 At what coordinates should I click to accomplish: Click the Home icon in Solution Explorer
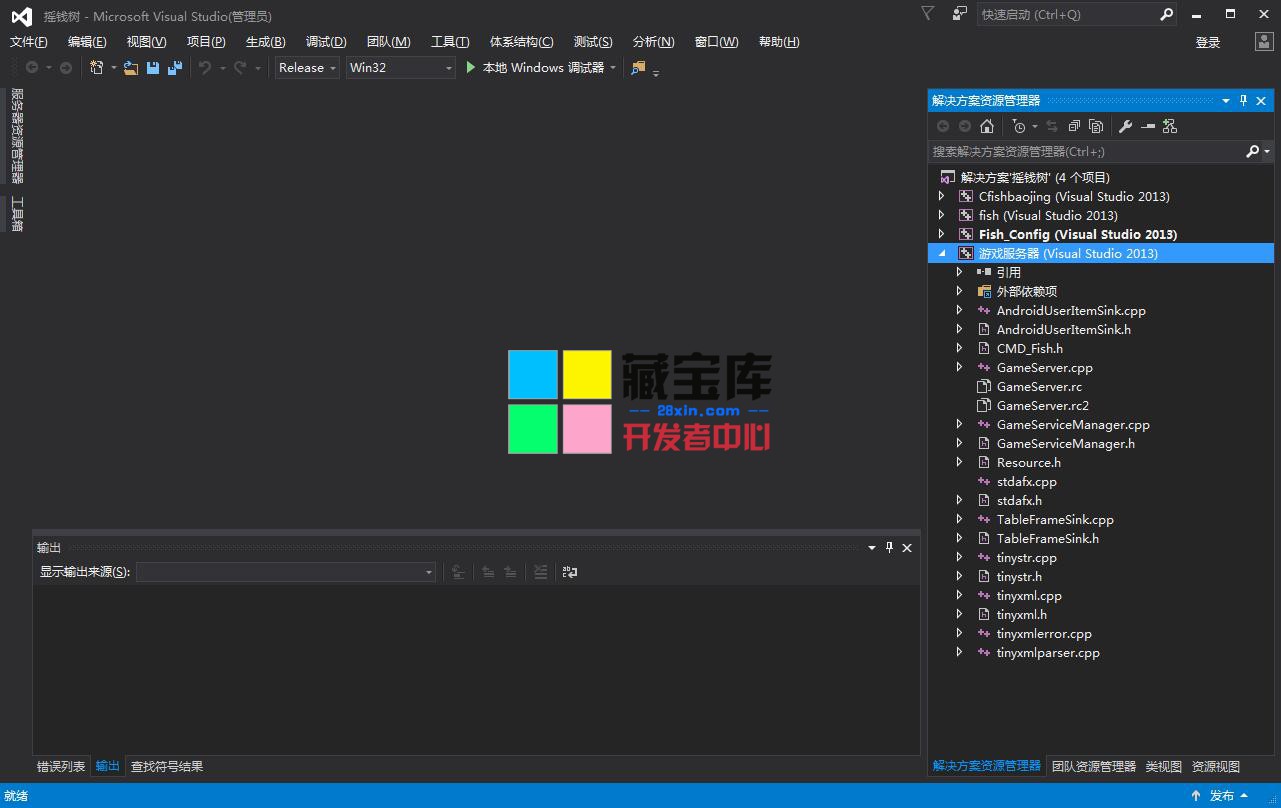coord(987,126)
